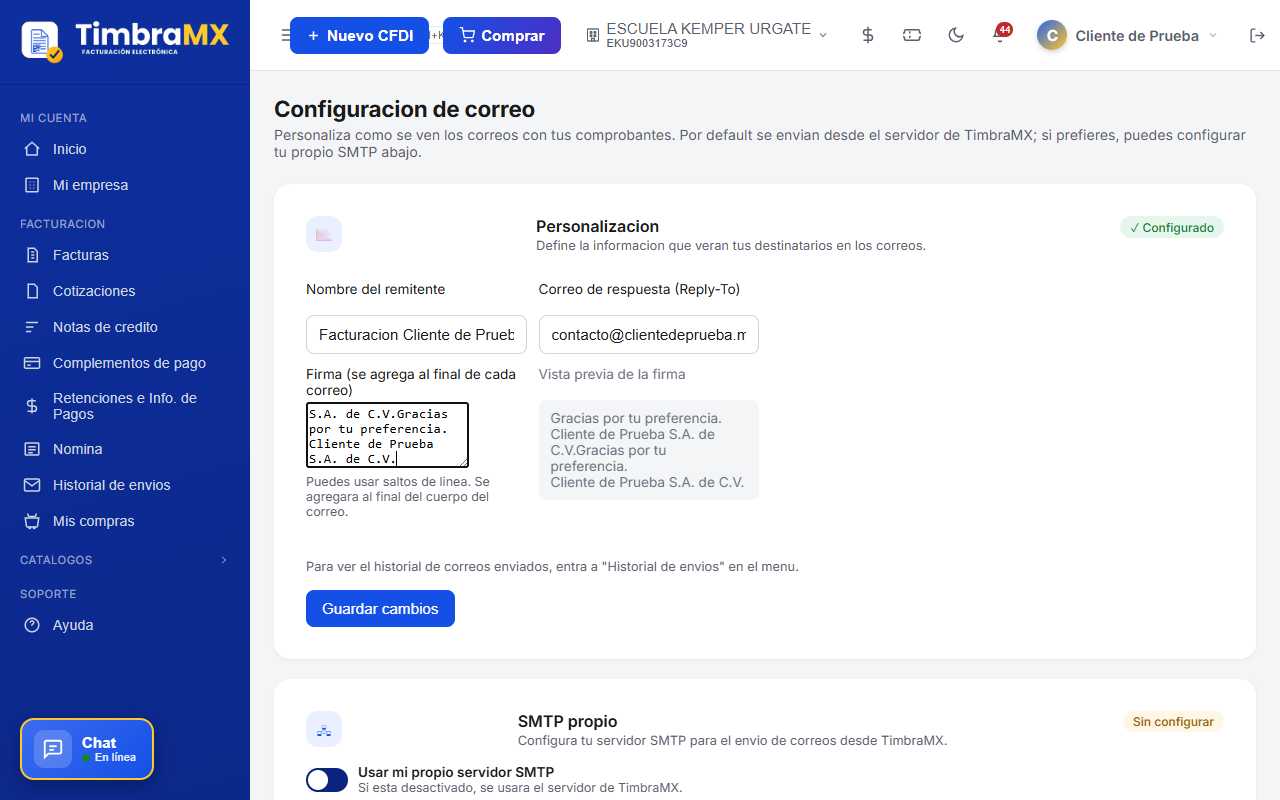Go to Inicio in sidebar
Image resolution: width=1280 pixels, height=800 pixels.
(125, 149)
